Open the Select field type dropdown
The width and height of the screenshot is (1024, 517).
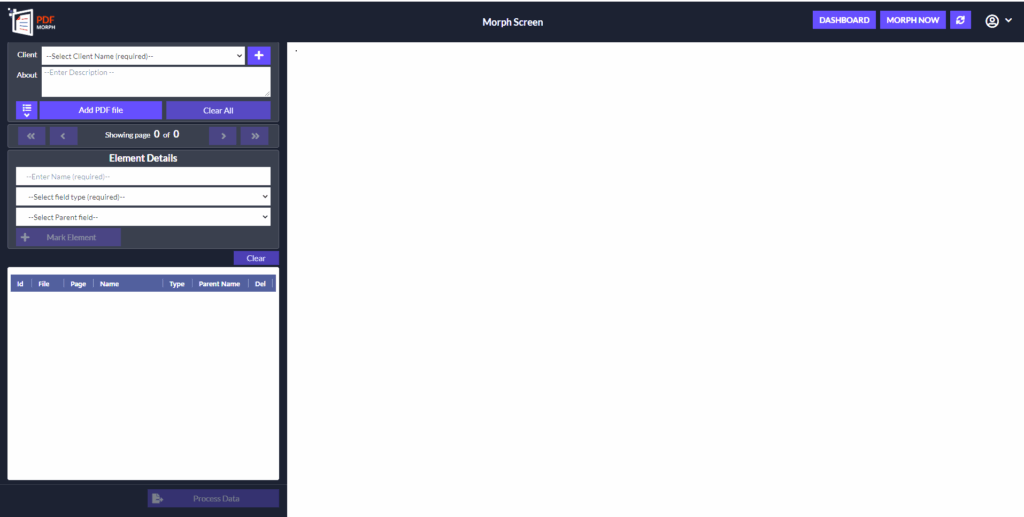click(x=143, y=196)
